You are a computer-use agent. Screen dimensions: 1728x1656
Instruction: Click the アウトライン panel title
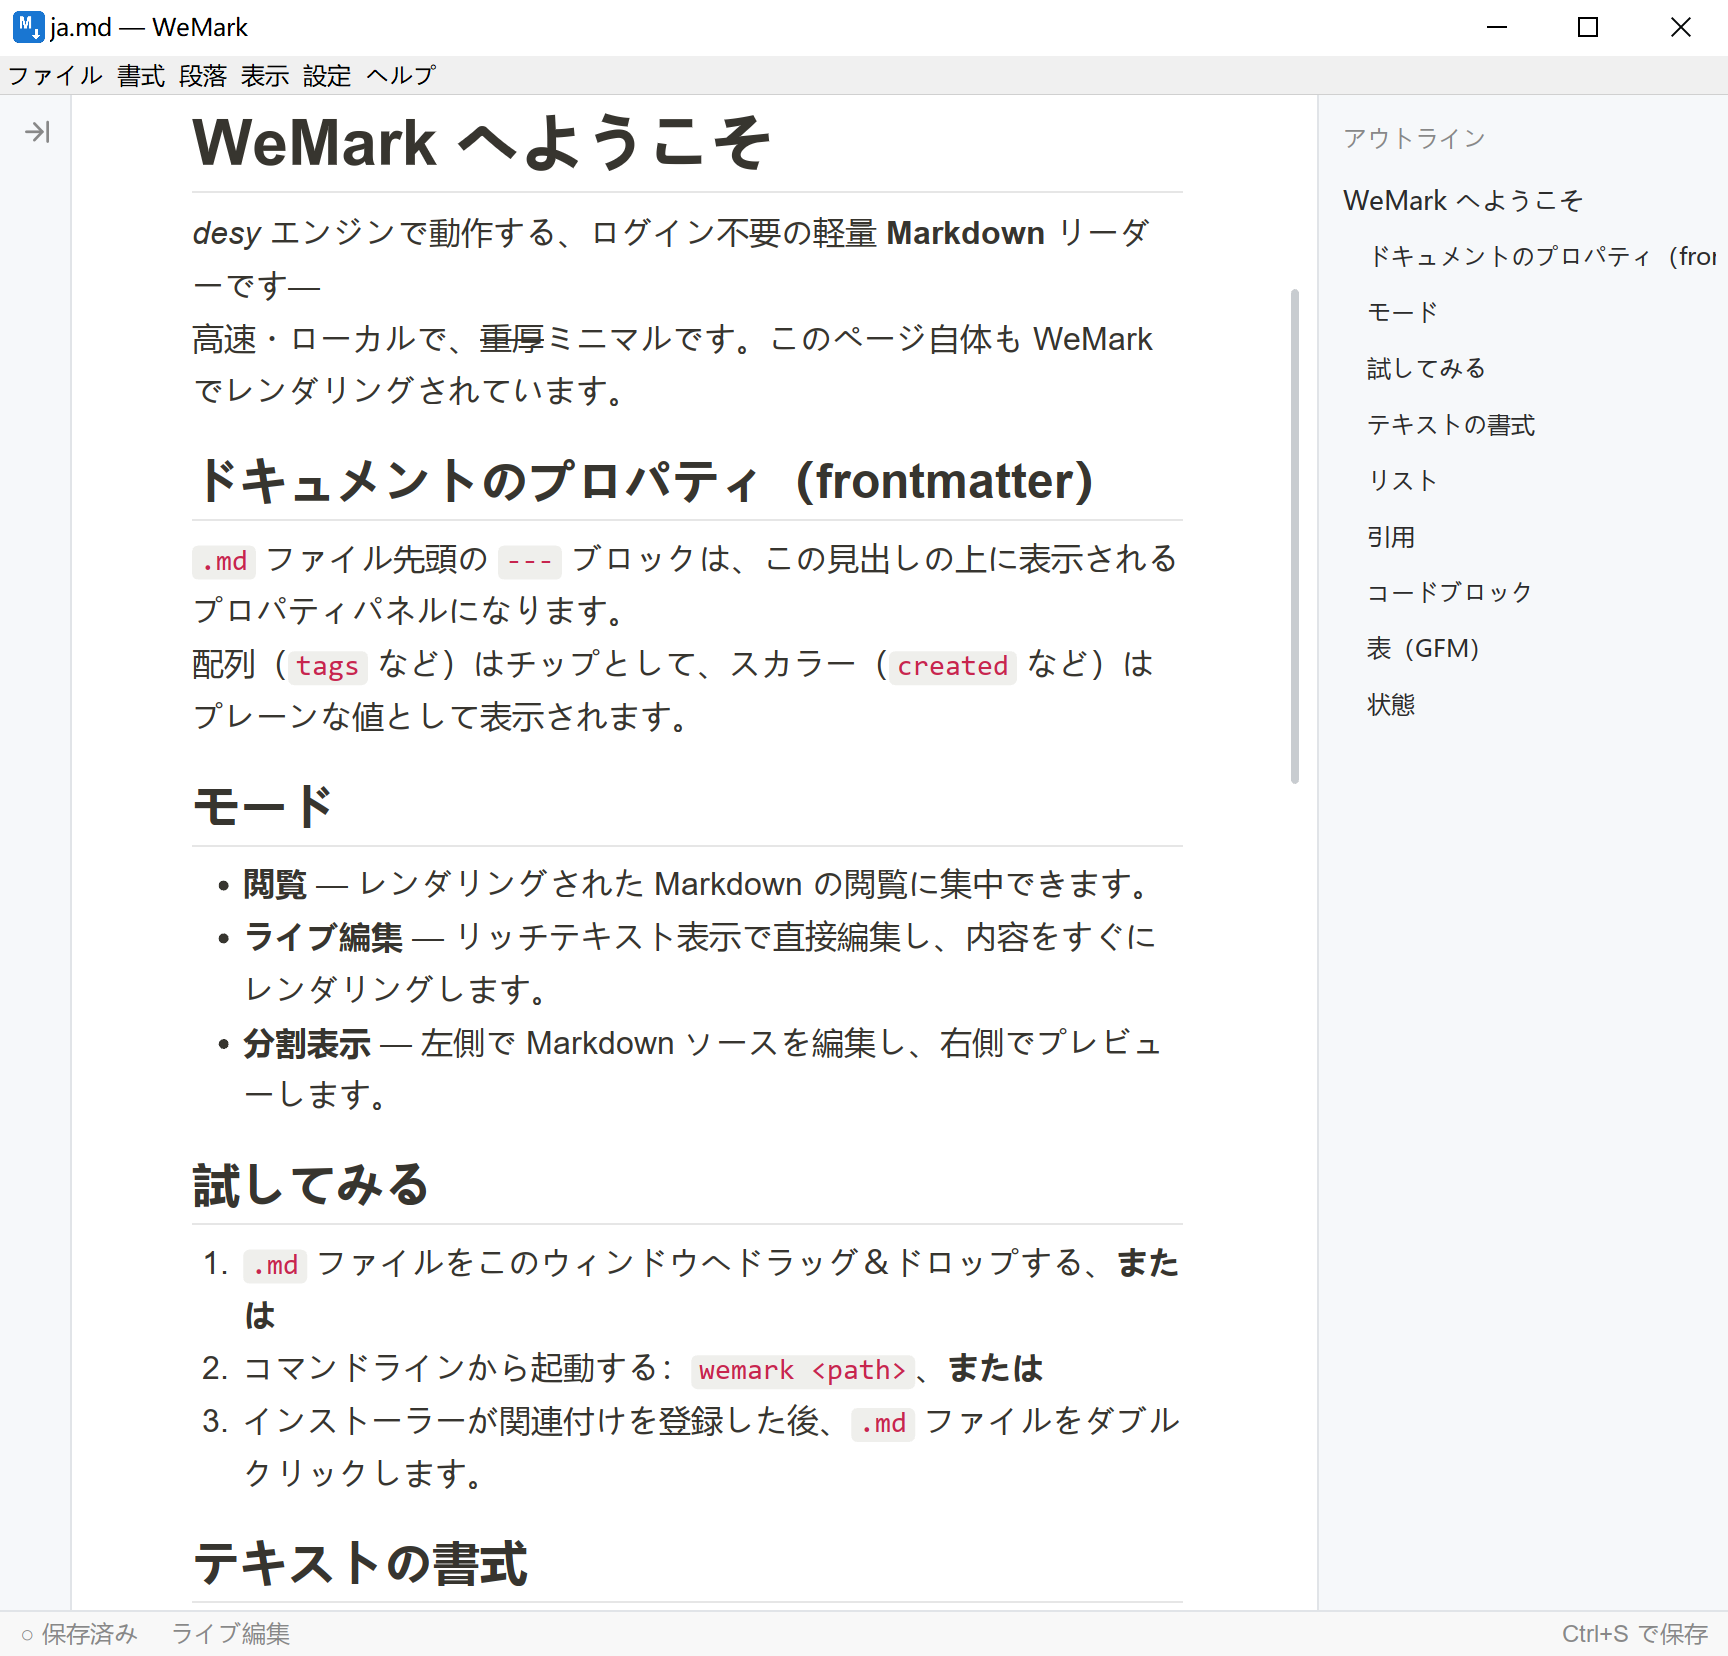click(x=1415, y=138)
